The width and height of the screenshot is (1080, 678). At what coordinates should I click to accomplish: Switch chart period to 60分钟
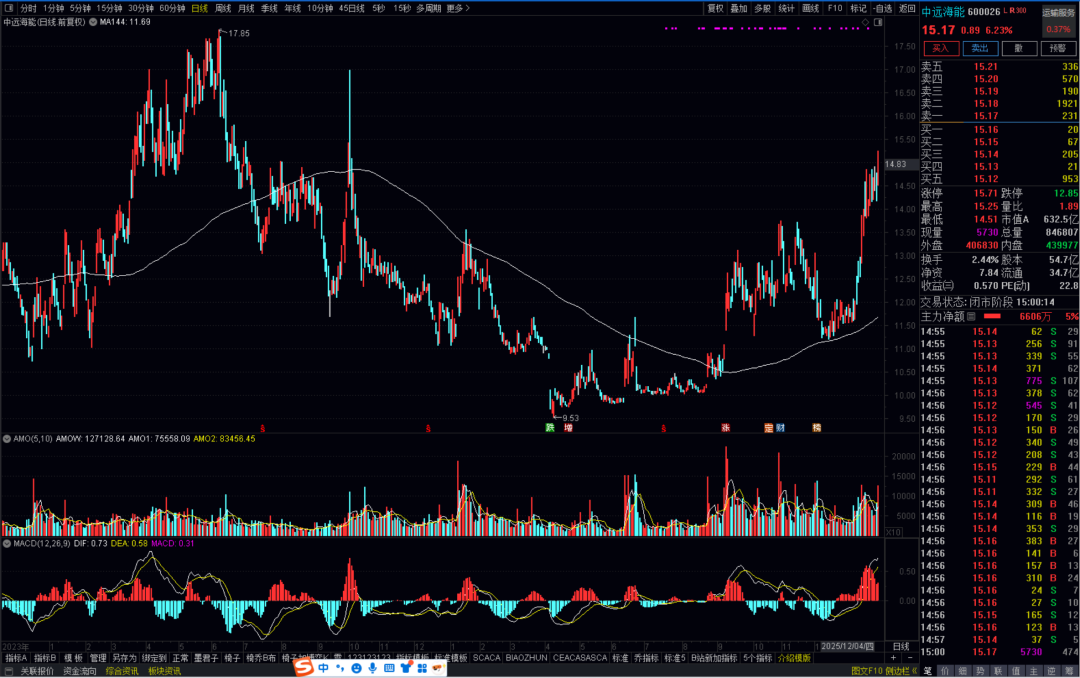[173, 8]
